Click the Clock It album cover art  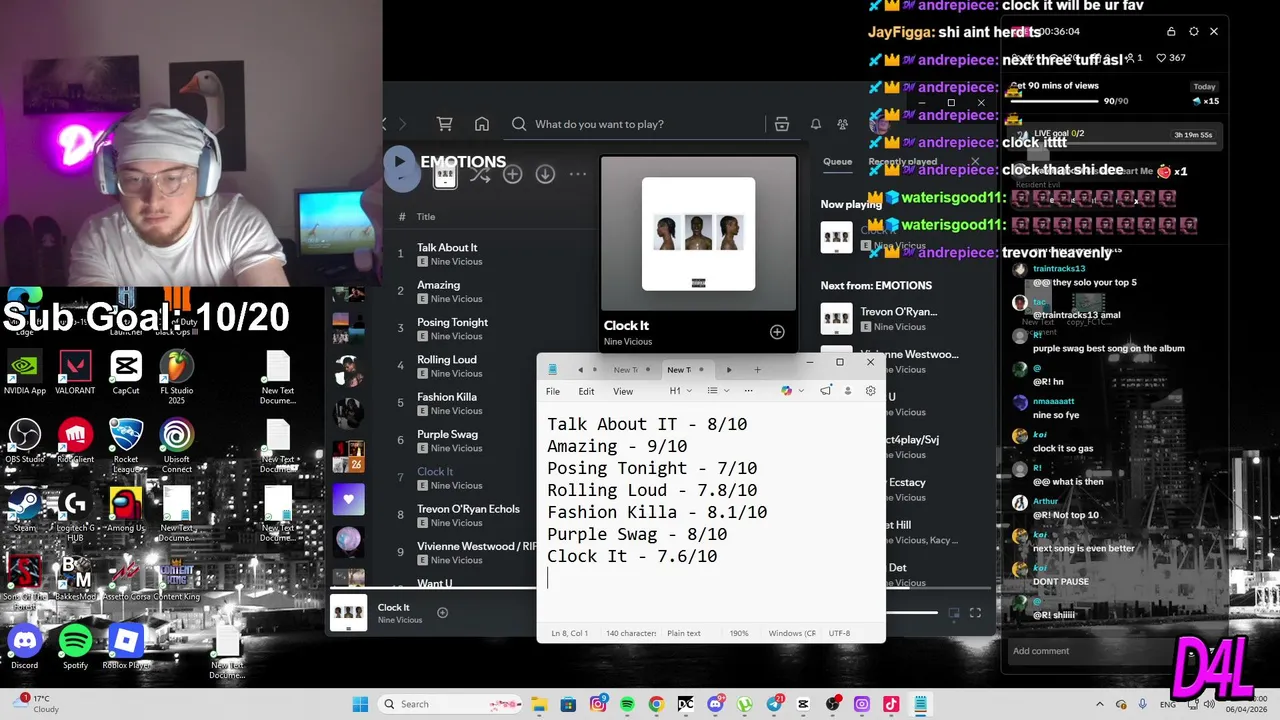(x=698, y=234)
